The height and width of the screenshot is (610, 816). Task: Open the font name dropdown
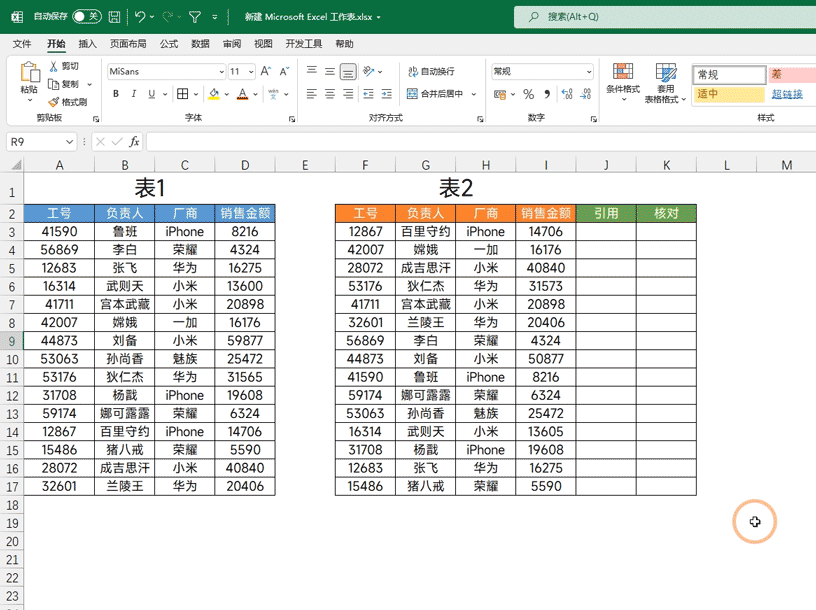tap(221, 71)
